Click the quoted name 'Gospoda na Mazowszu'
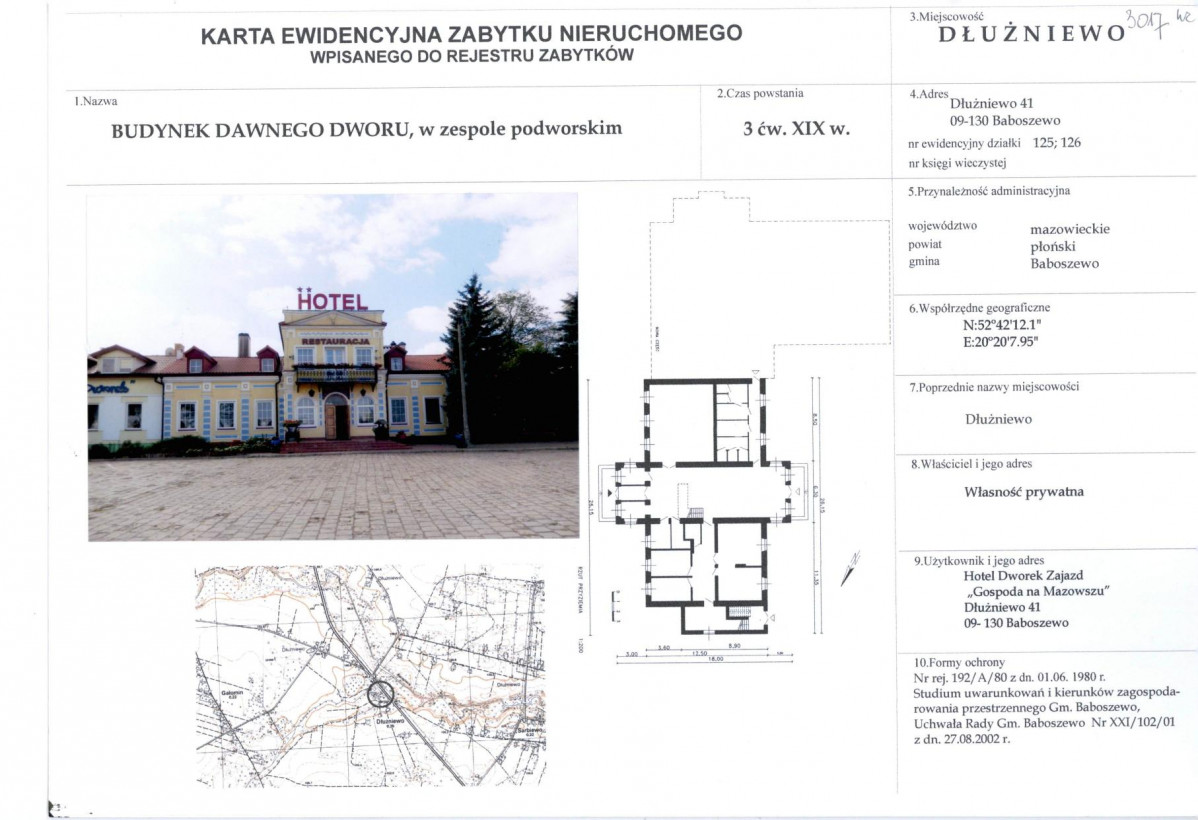 tap(1037, 592)
